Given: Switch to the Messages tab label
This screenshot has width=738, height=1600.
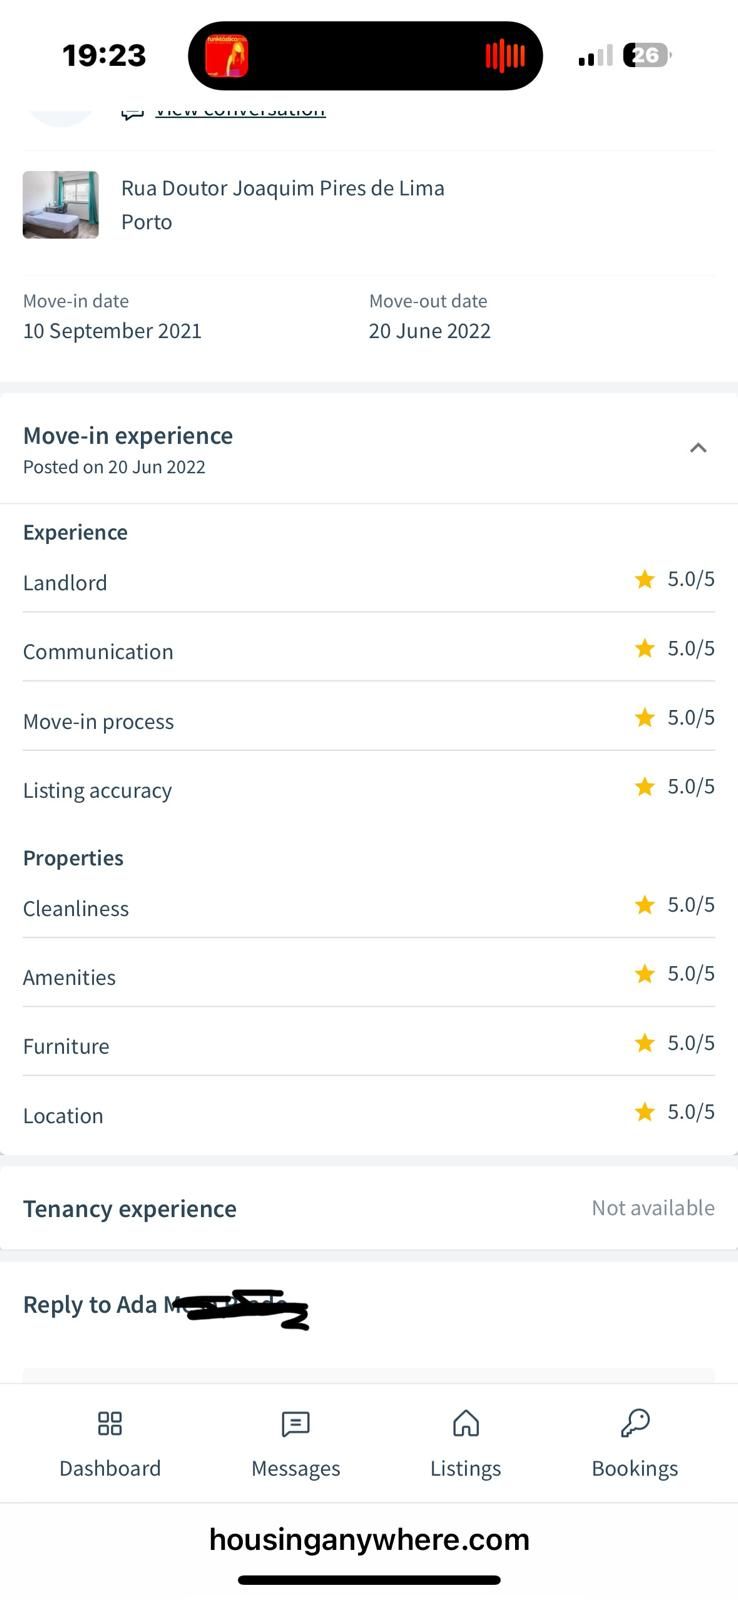Looking at the screenshot, I should pos(296,1468).
